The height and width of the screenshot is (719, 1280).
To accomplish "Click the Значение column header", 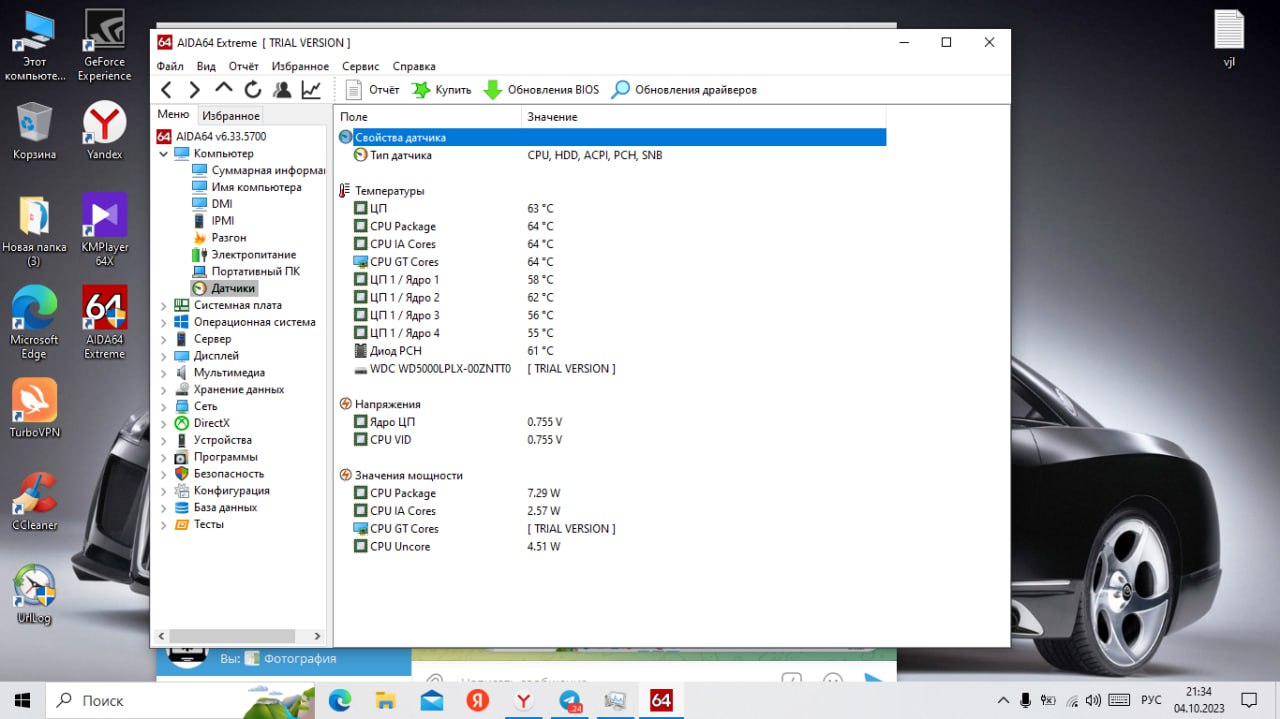I will [704, 117].
